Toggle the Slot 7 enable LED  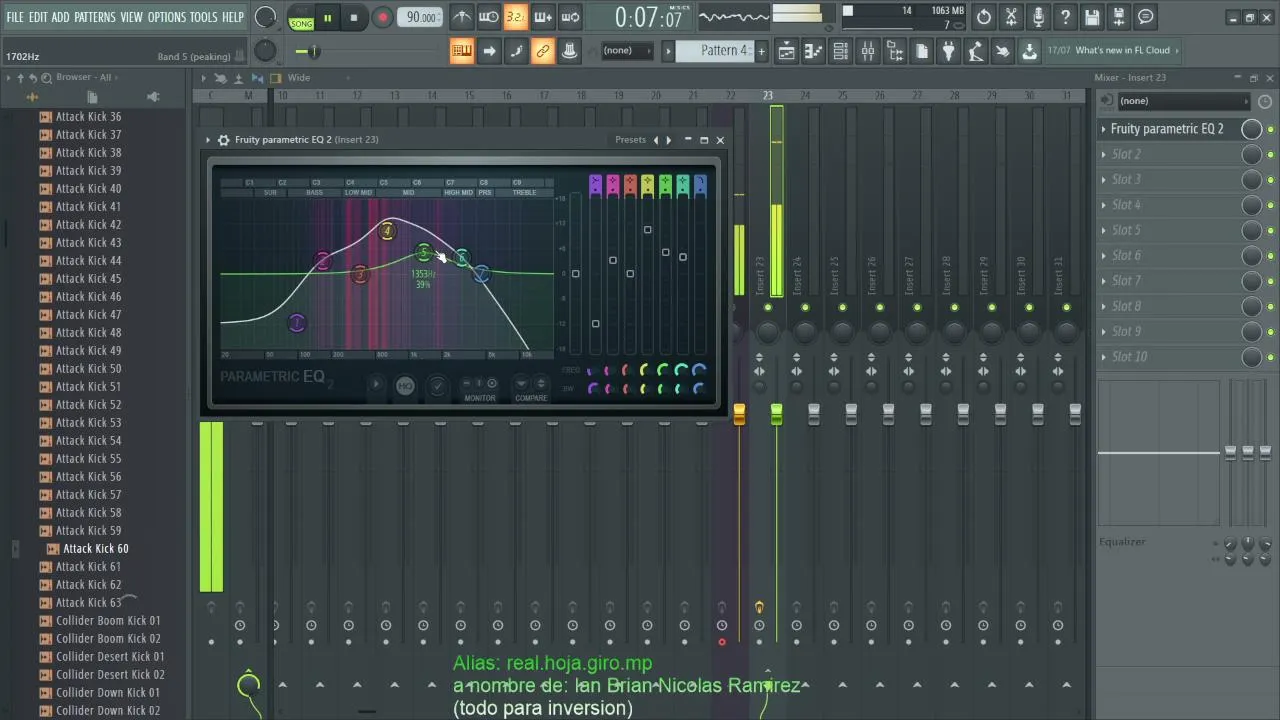[1271, 281]
